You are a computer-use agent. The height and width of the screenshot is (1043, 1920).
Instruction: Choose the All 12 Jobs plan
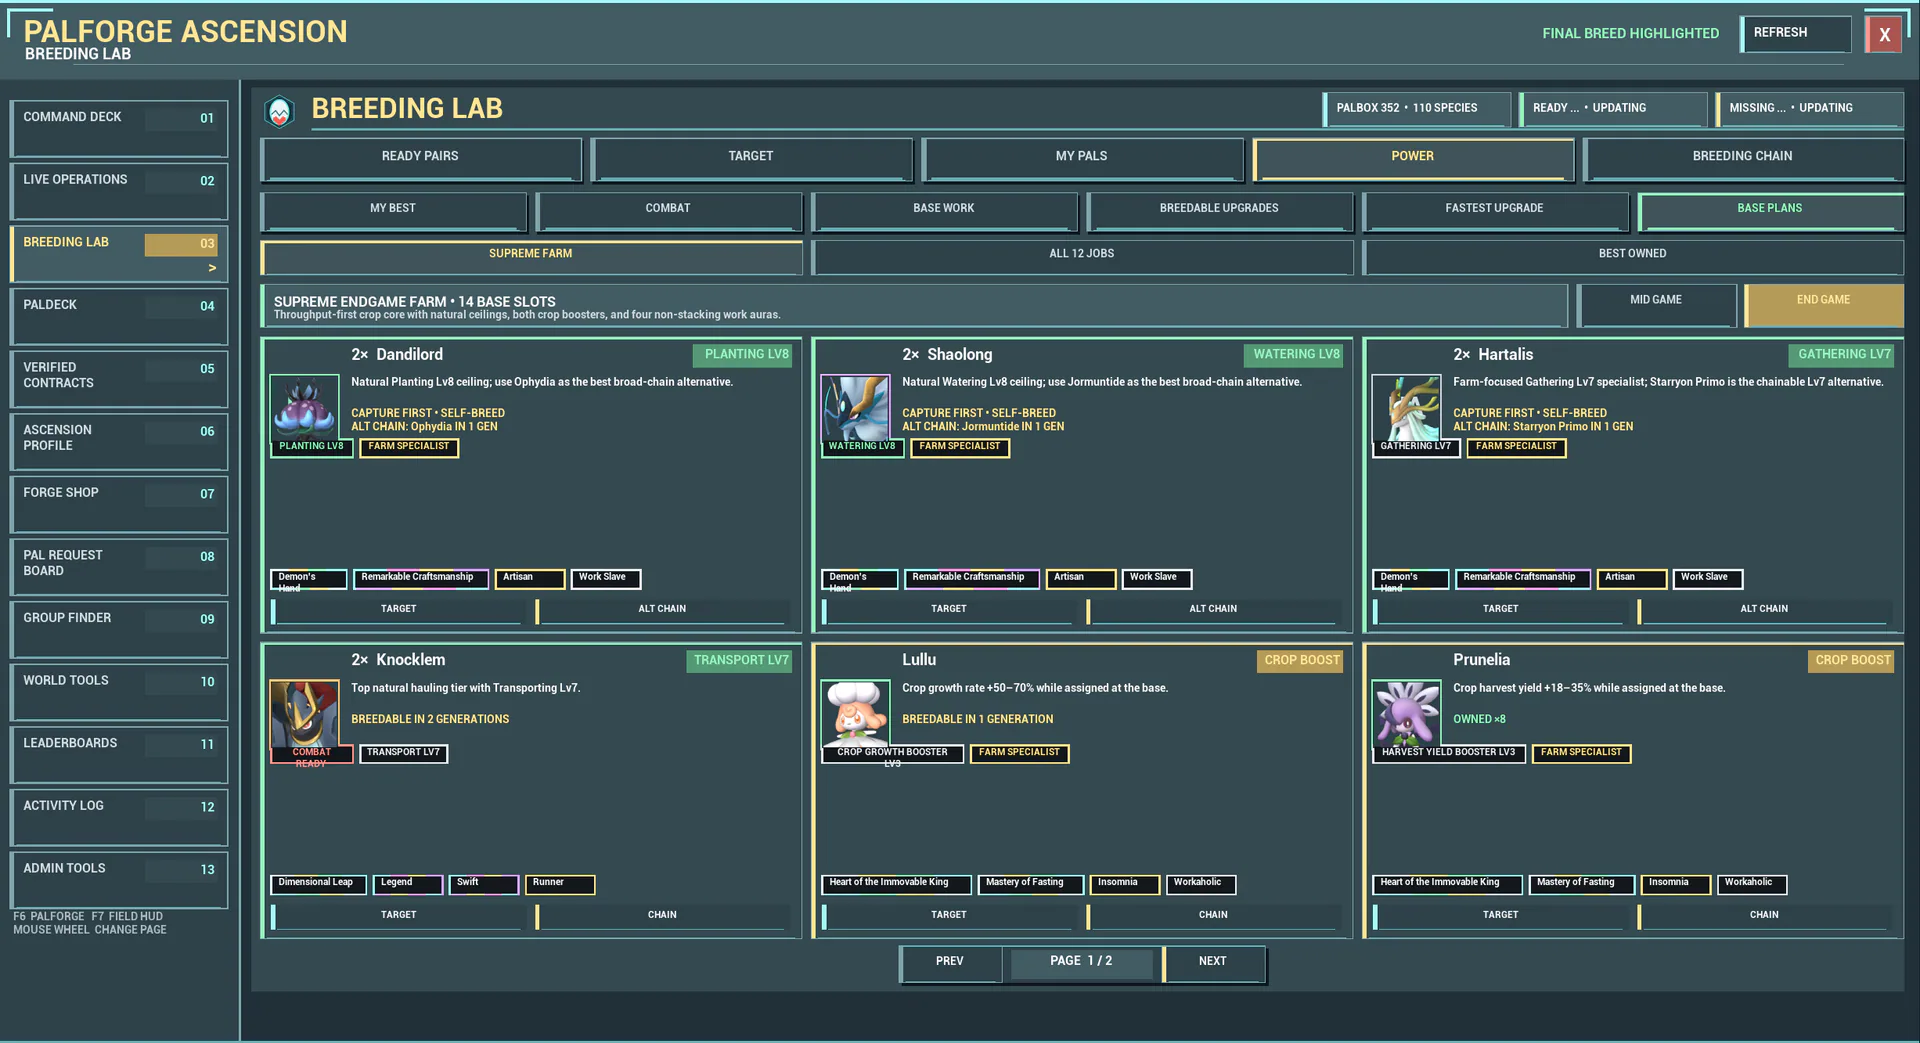[1082, 257]
